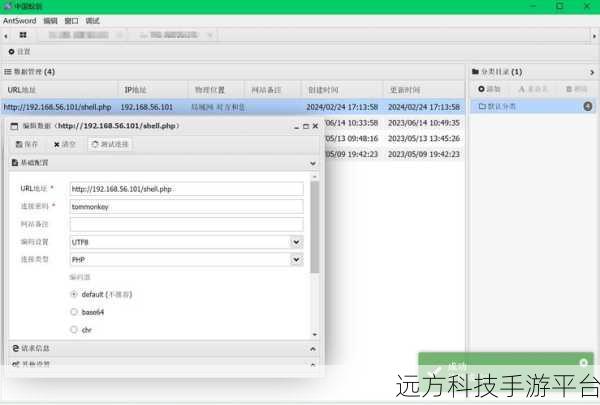Click the edit dialog title window icon
The width and height of the screenshot is (600, 405).
[14, 126]
